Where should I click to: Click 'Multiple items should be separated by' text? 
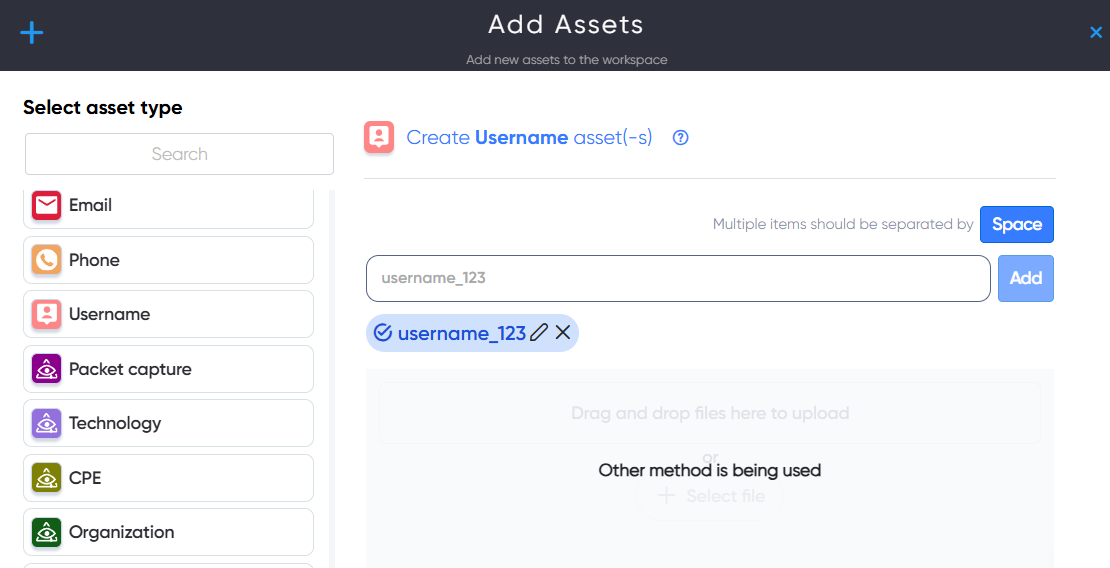tap(843, 225)
